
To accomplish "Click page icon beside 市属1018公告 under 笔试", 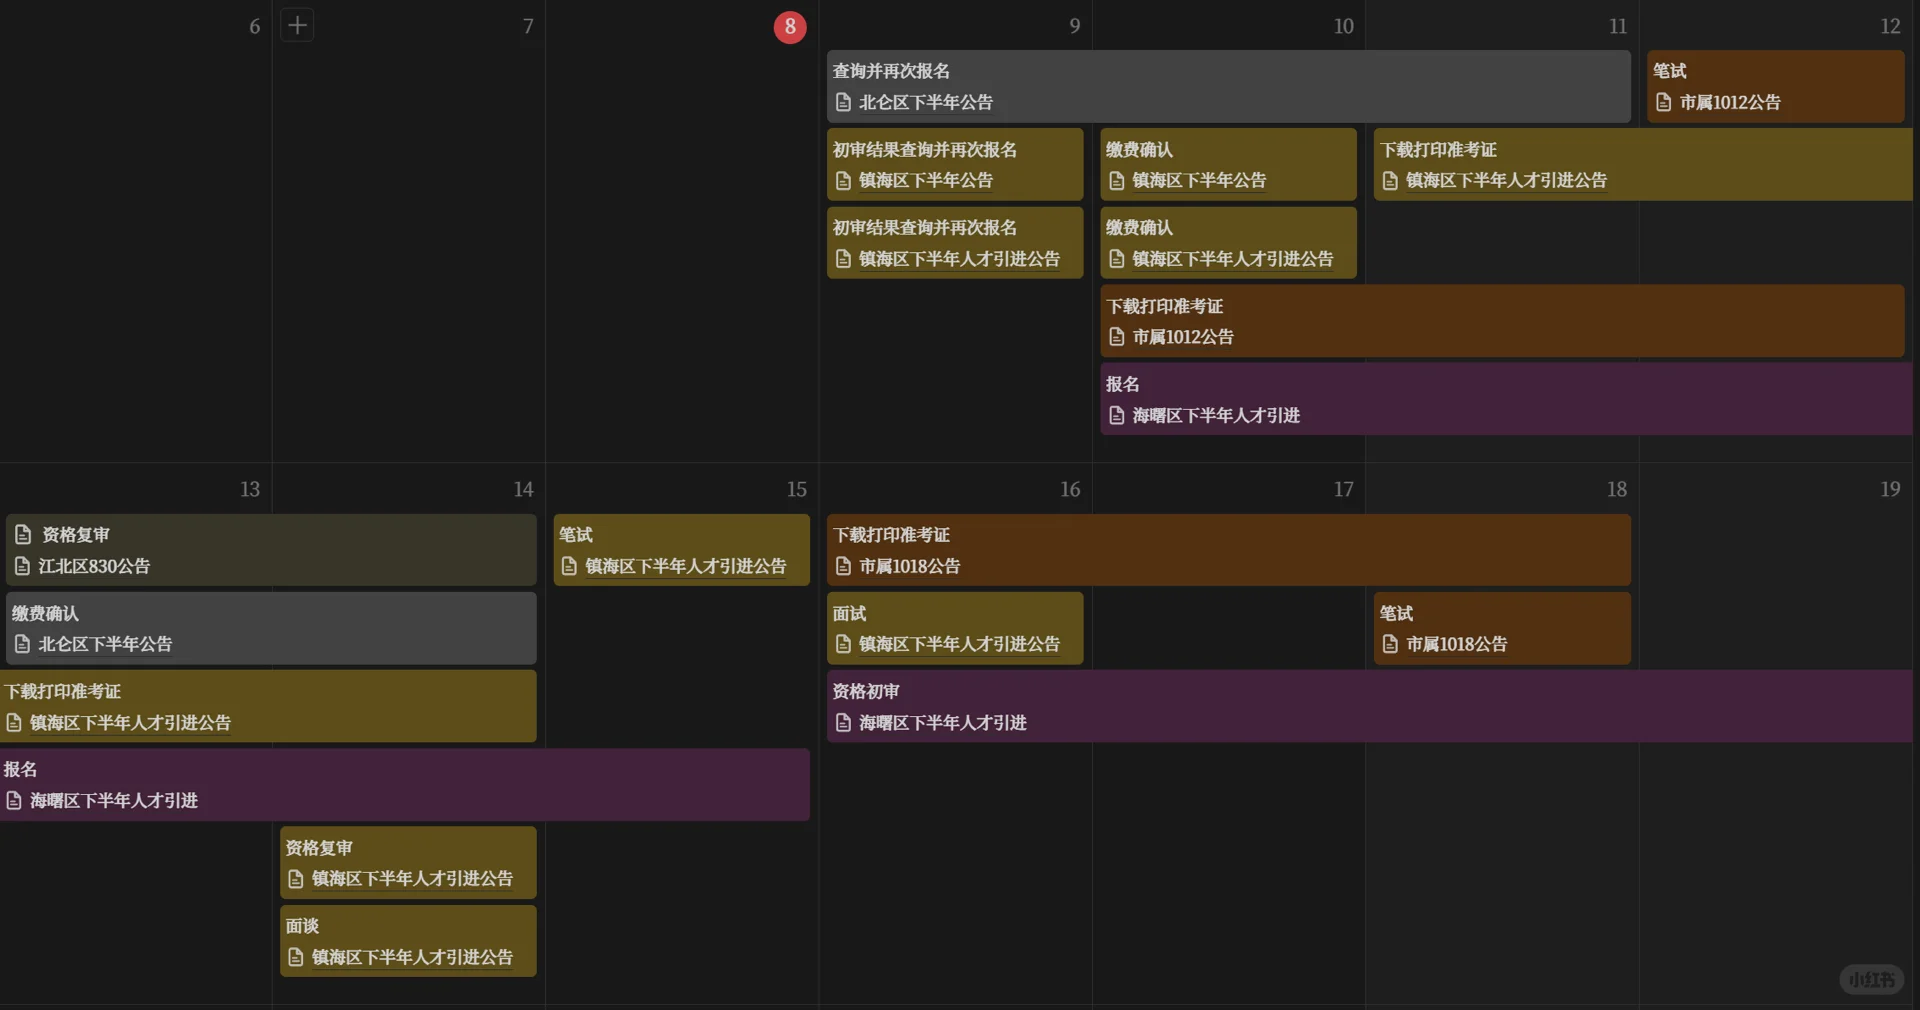I will pyautogui.click(x=1390, y=644).
